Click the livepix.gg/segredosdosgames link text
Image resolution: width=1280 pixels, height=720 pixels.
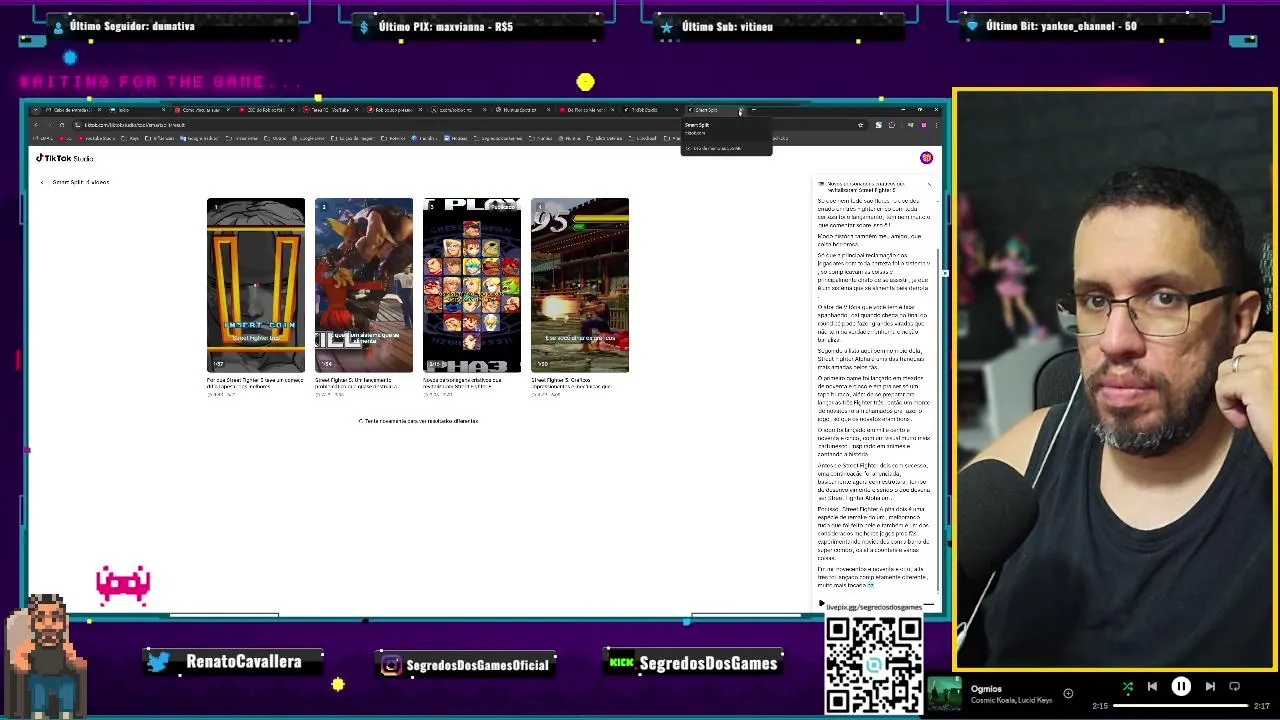click(x=874, y=607)
